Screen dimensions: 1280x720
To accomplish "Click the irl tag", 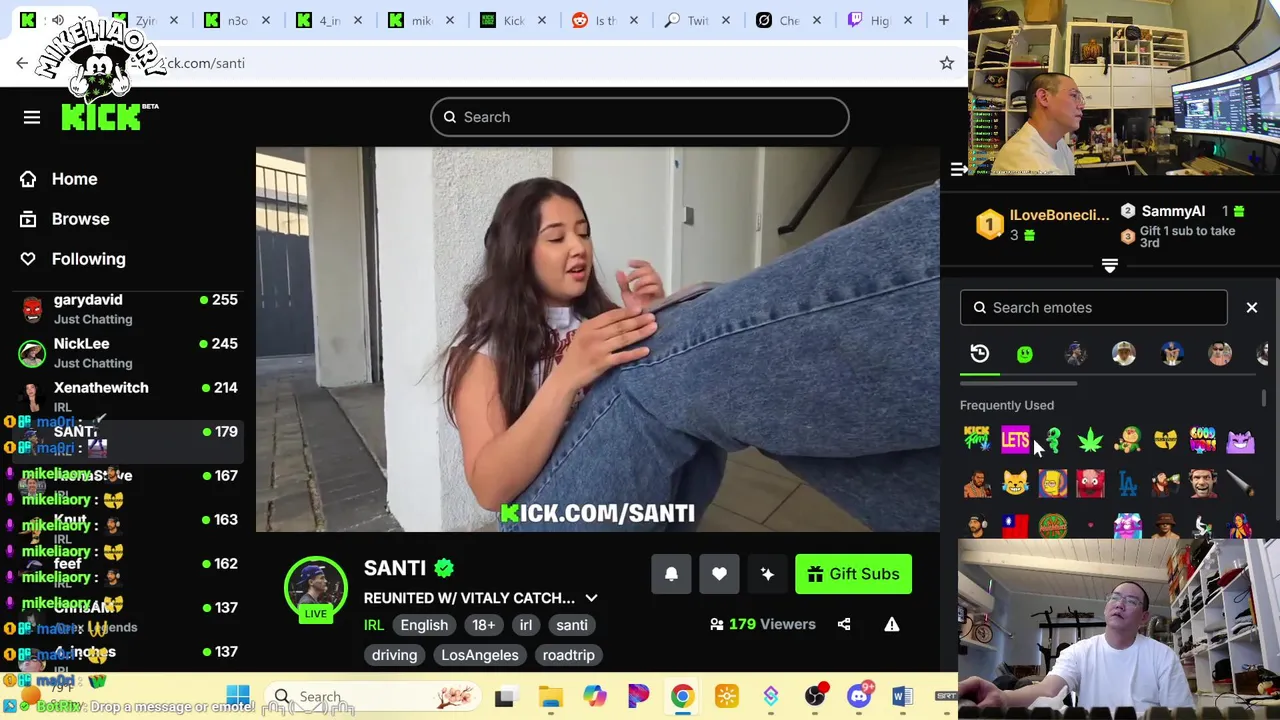I will pos(525,625).
